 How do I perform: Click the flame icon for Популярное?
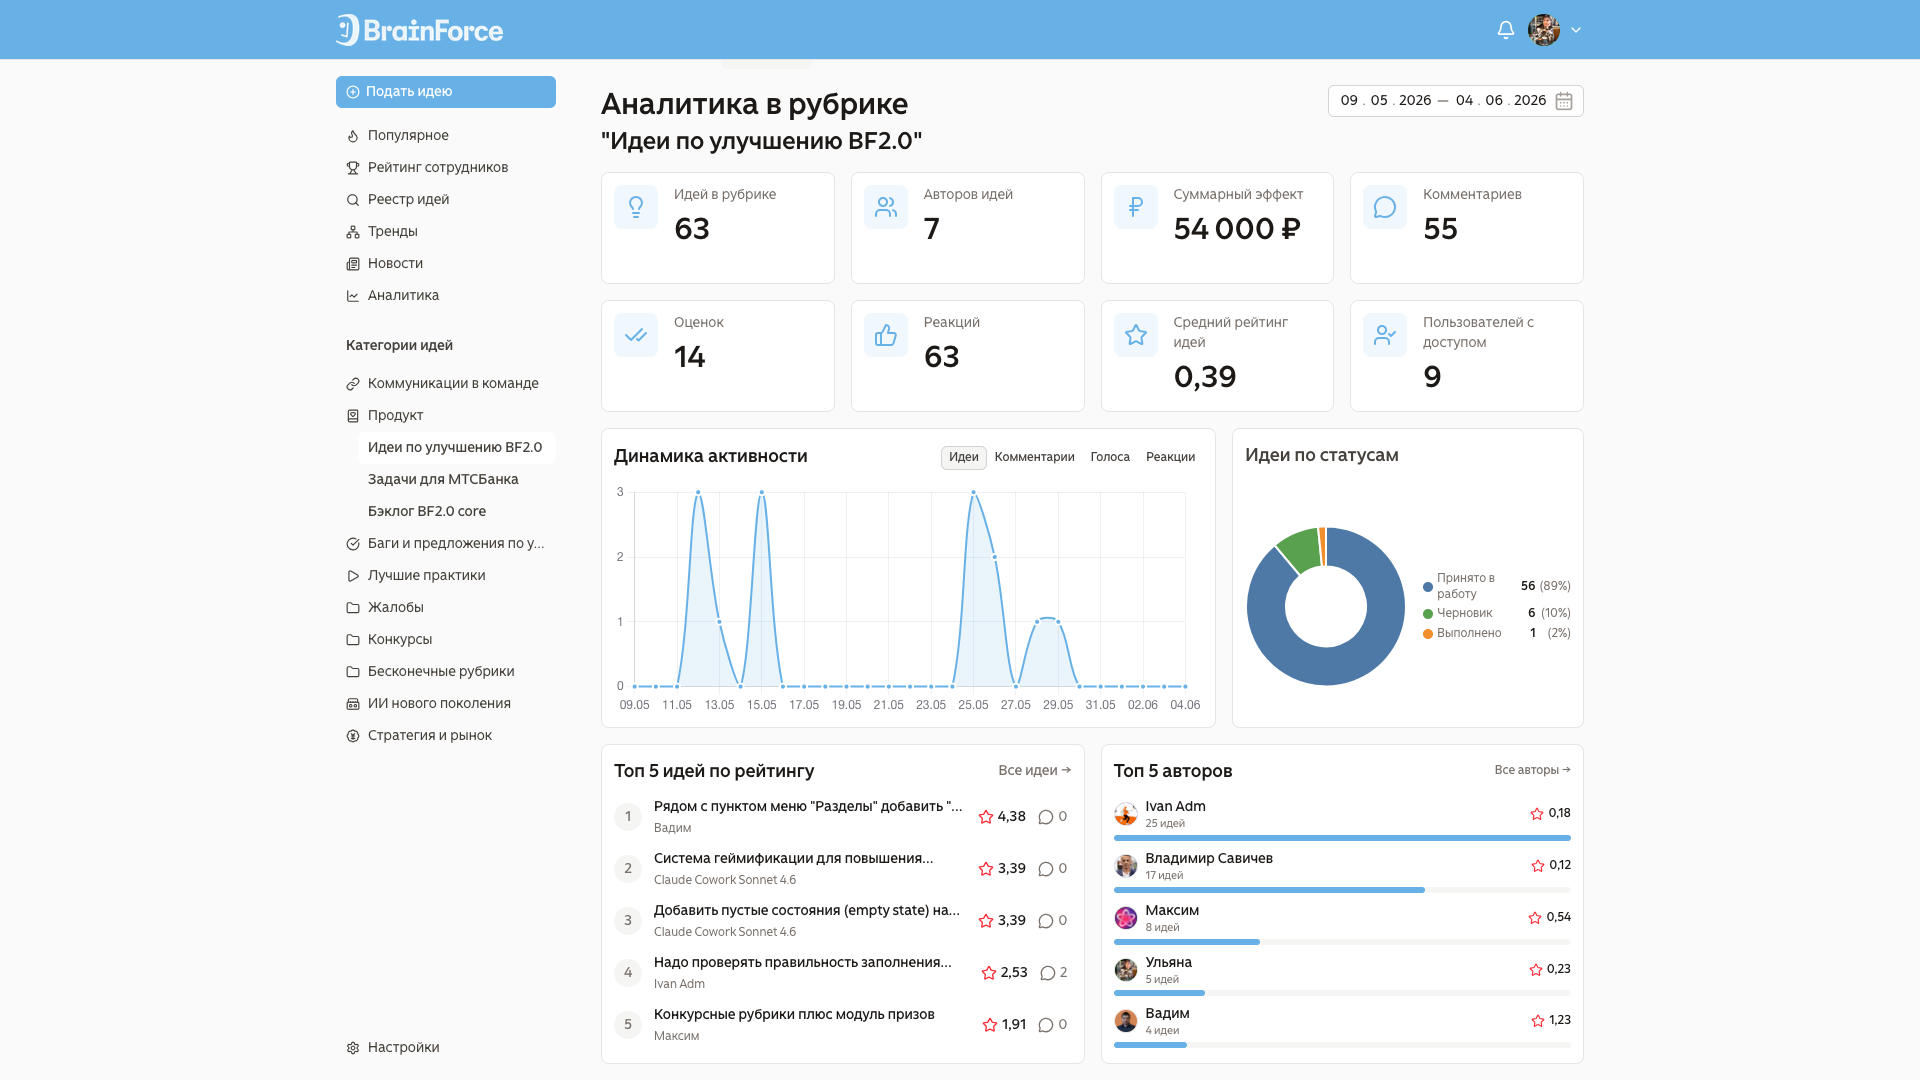click(353, 136)
